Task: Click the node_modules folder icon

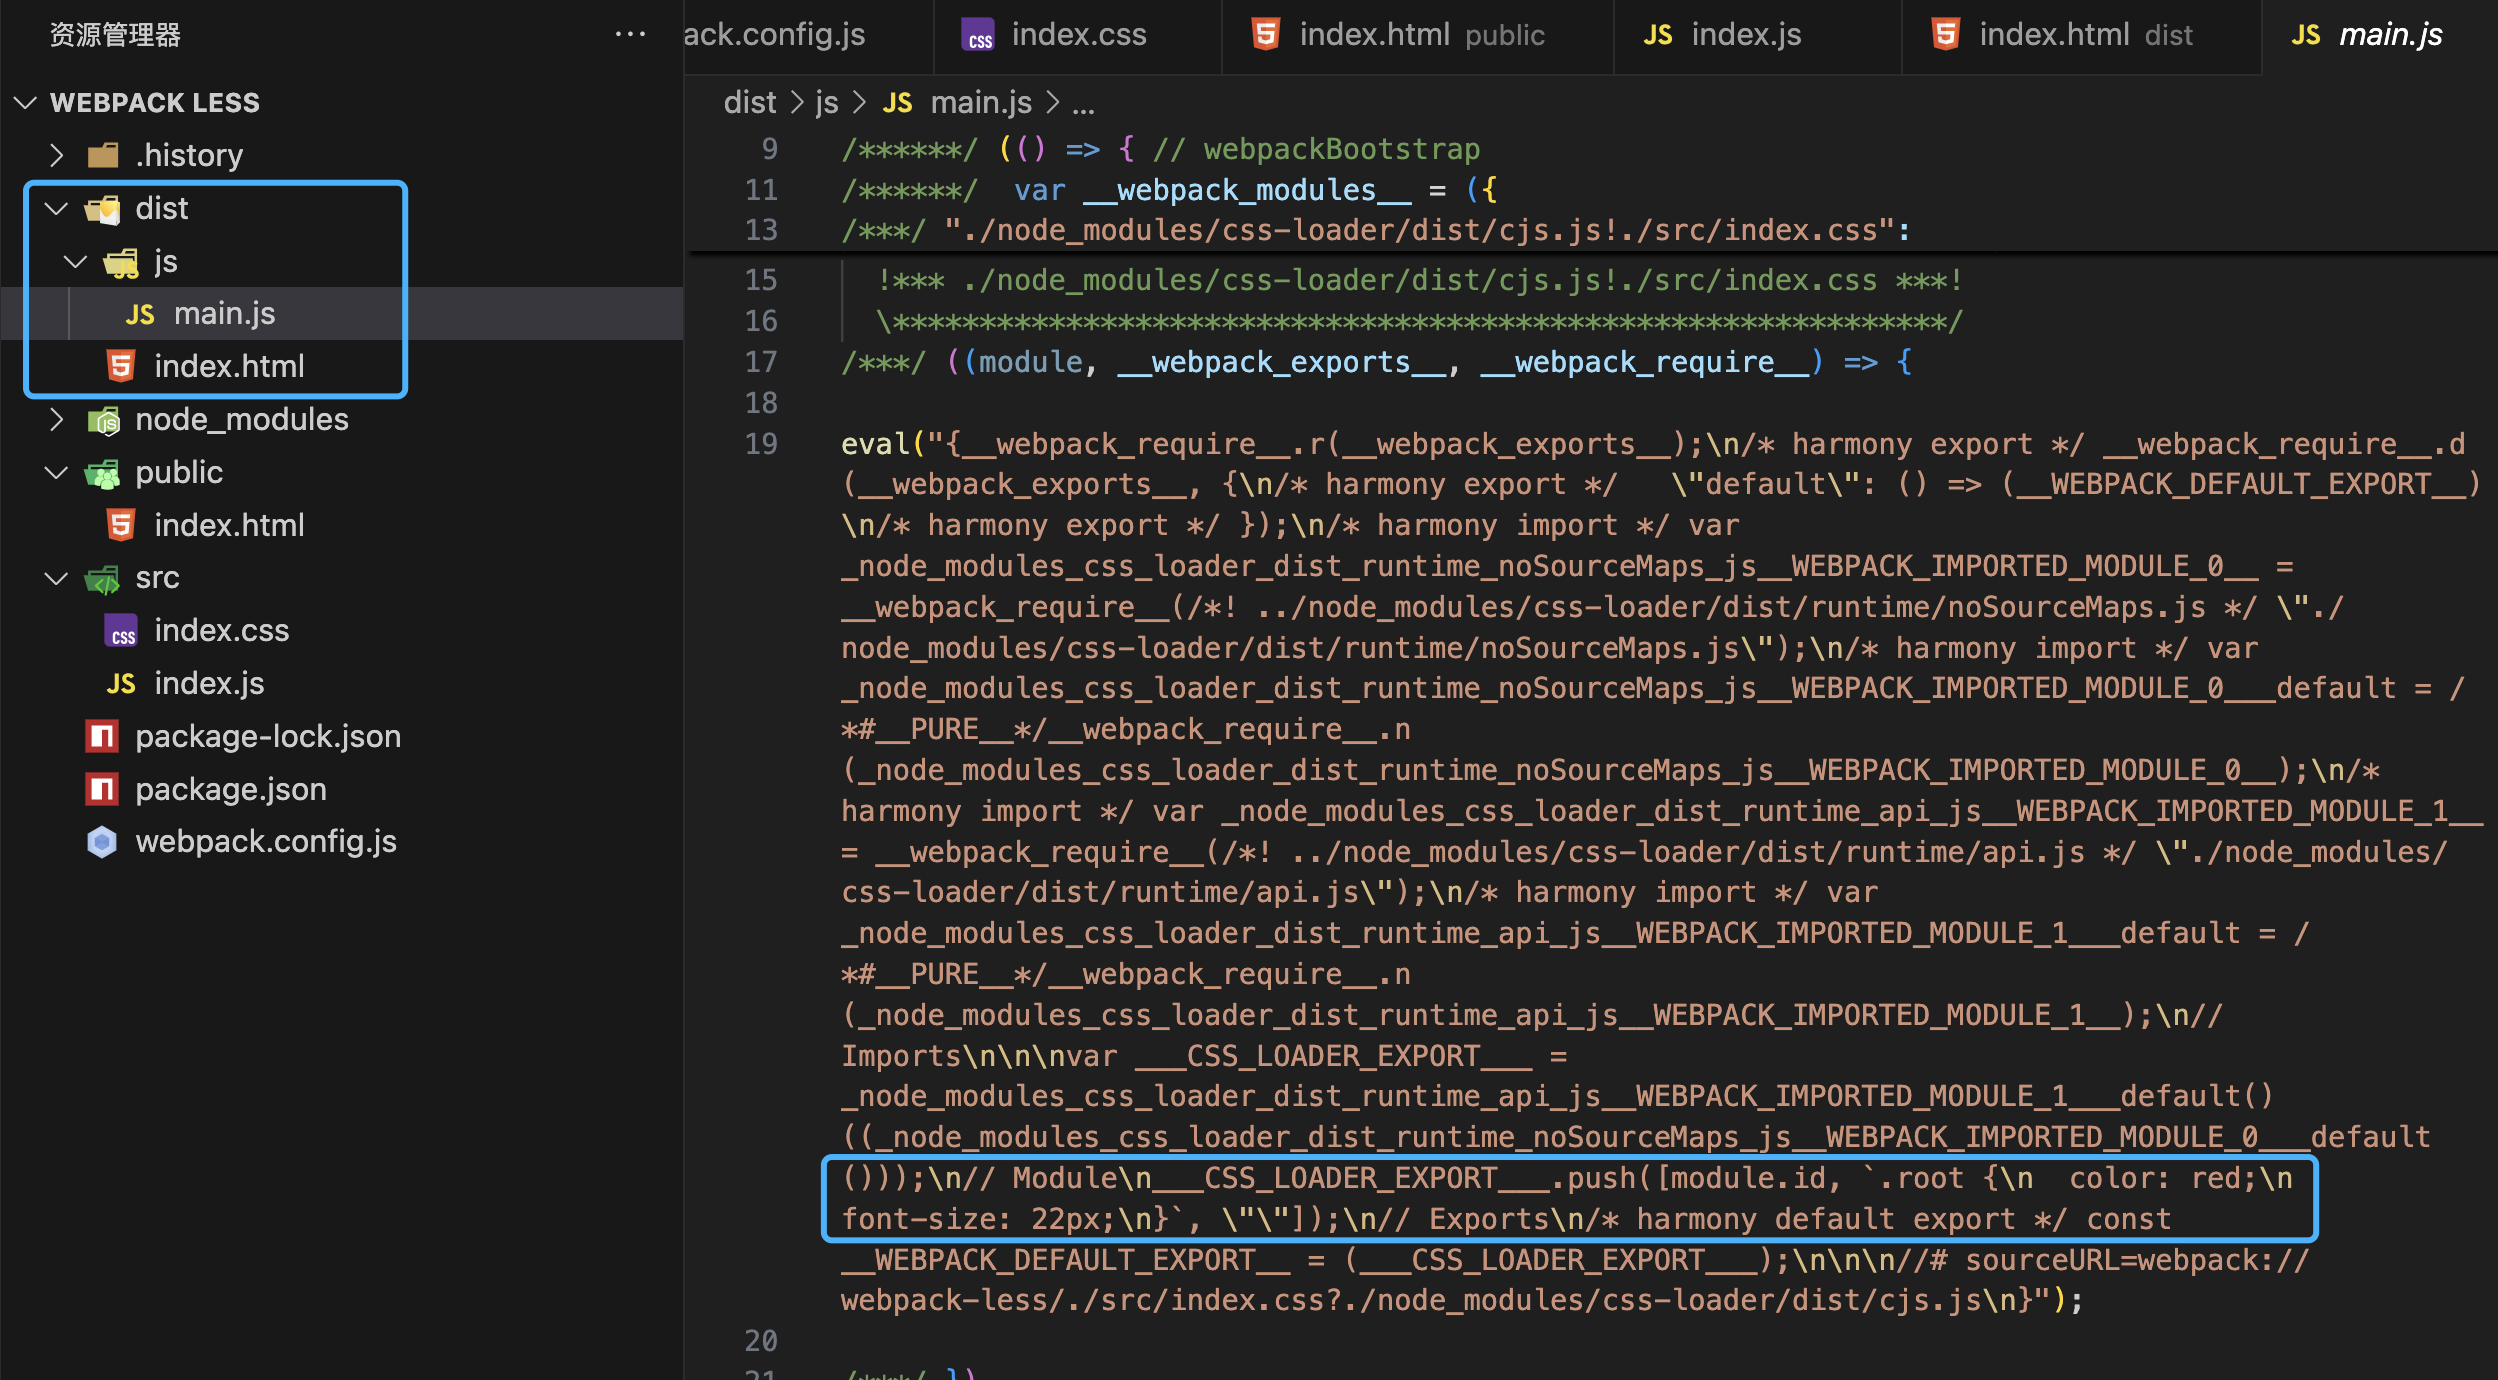Action: (104, 419)
